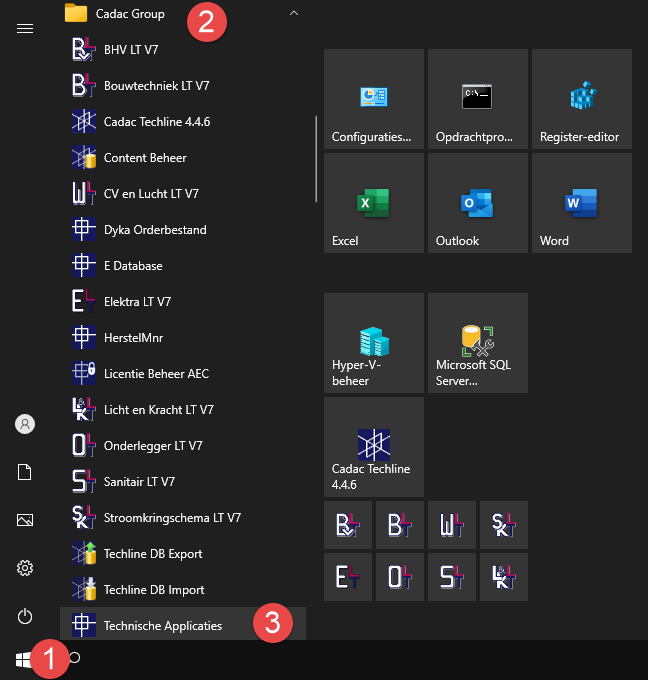The width and height of the screenshot is (648, 680).
Task: Click the small CV en Lucht W tile
Action: tap(452, 525)
